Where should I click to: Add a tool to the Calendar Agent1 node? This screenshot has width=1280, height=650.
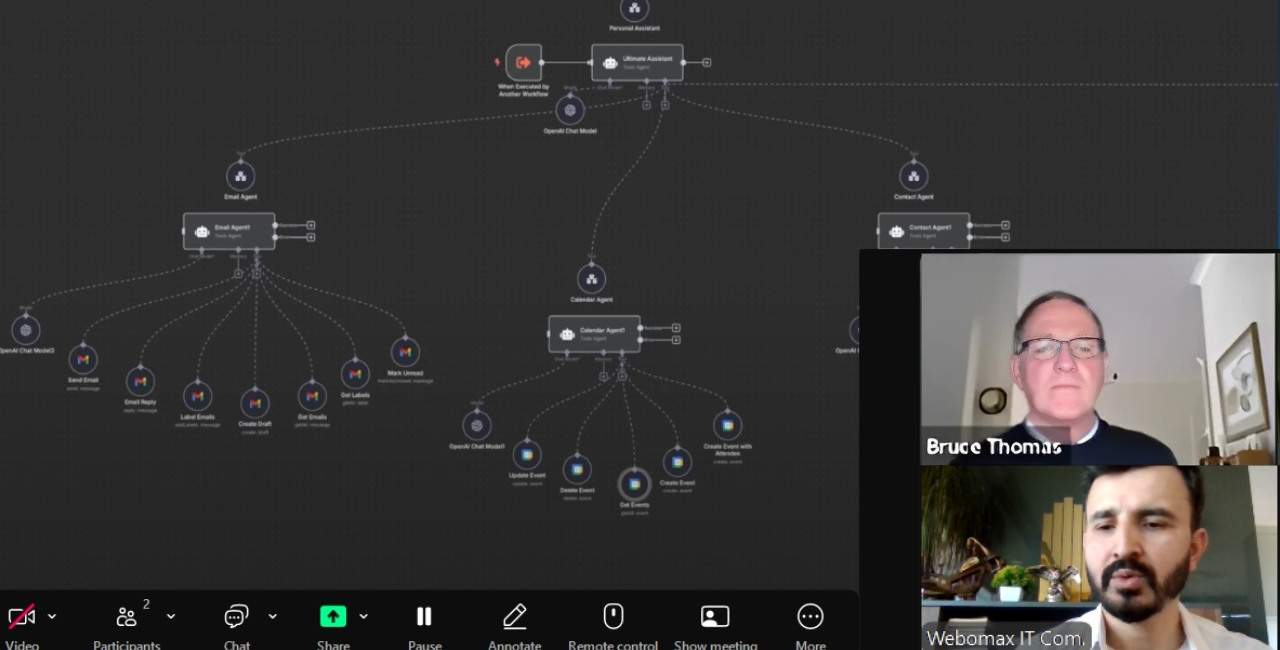click(622, 376)
